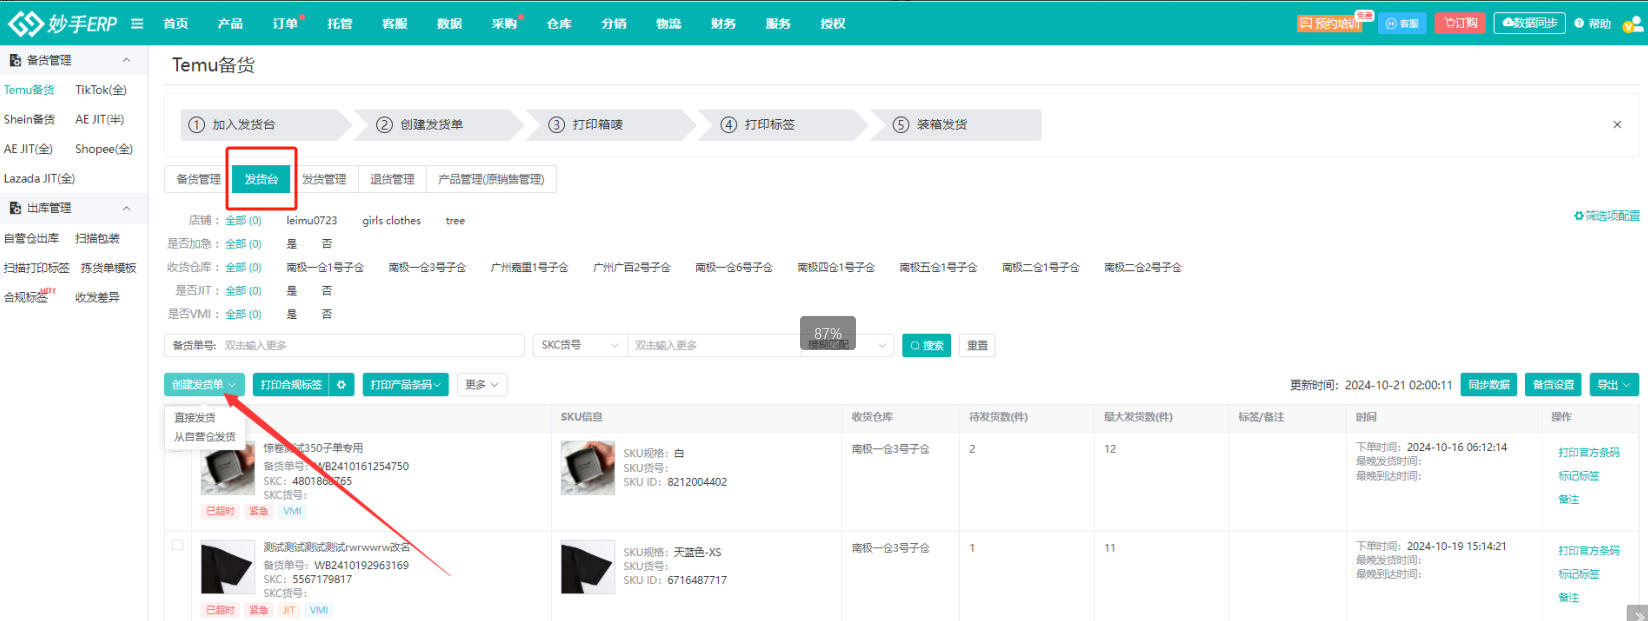Open TikTok(全) in the sidebar
Viewport: 1648px width, 621px height.
101,90
